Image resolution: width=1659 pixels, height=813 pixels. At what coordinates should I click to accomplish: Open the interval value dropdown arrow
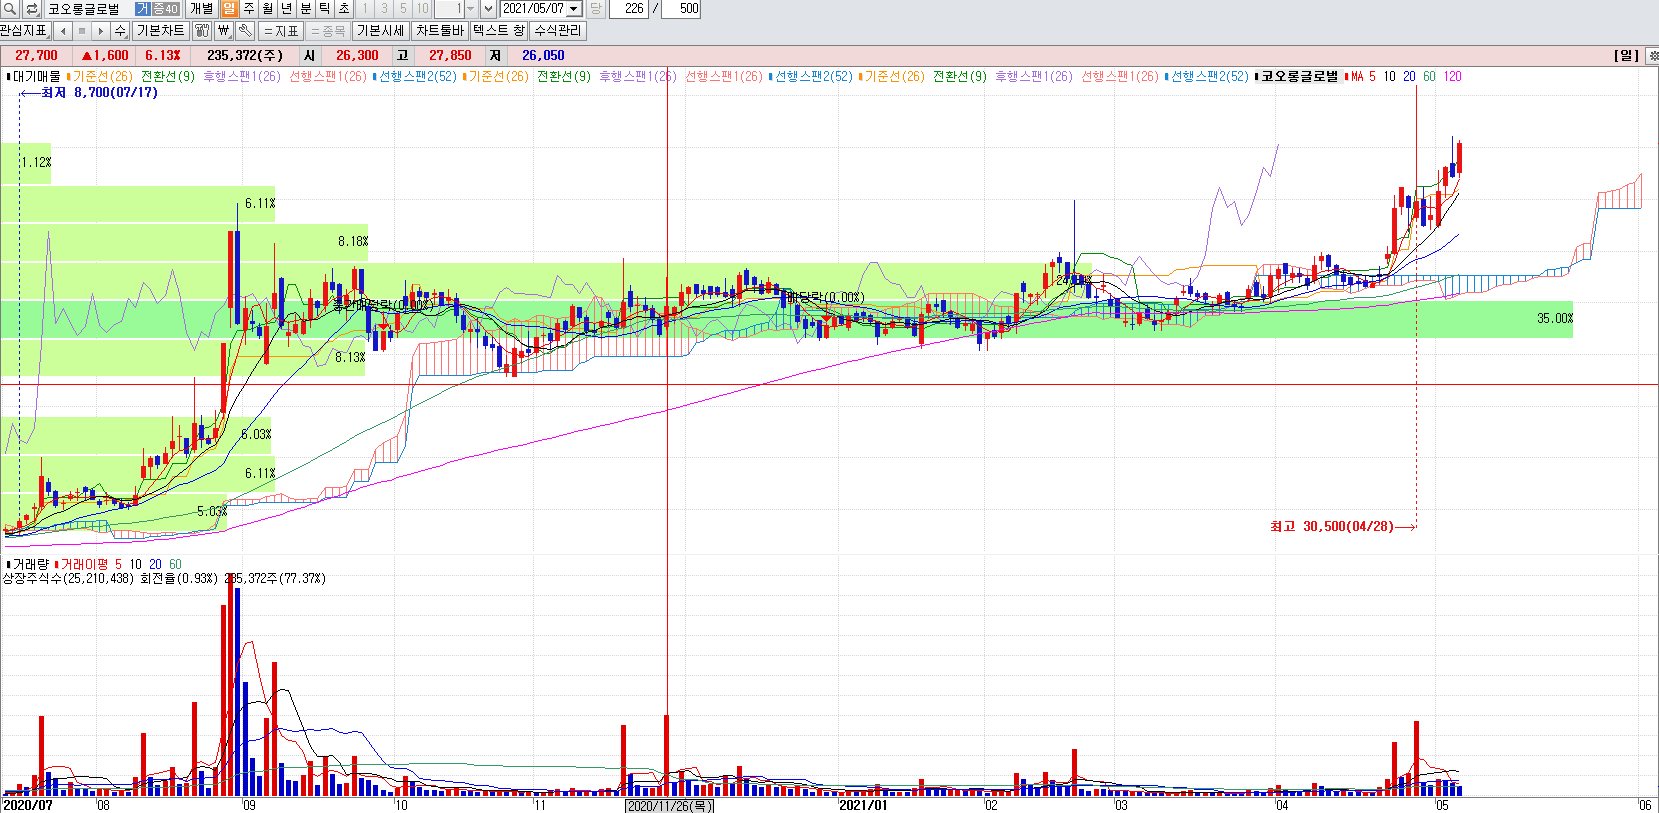pos(471,9)
